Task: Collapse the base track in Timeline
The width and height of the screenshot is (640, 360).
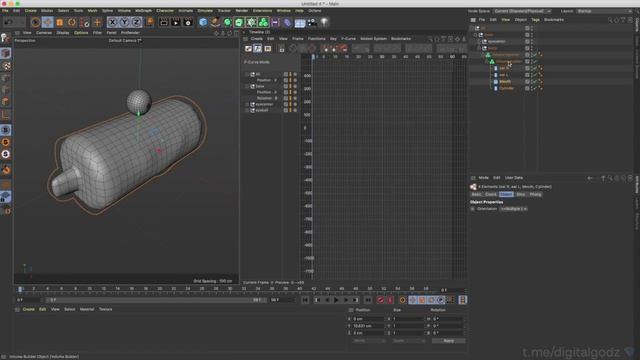Action: pyautogui.click(x=247, y=87)
